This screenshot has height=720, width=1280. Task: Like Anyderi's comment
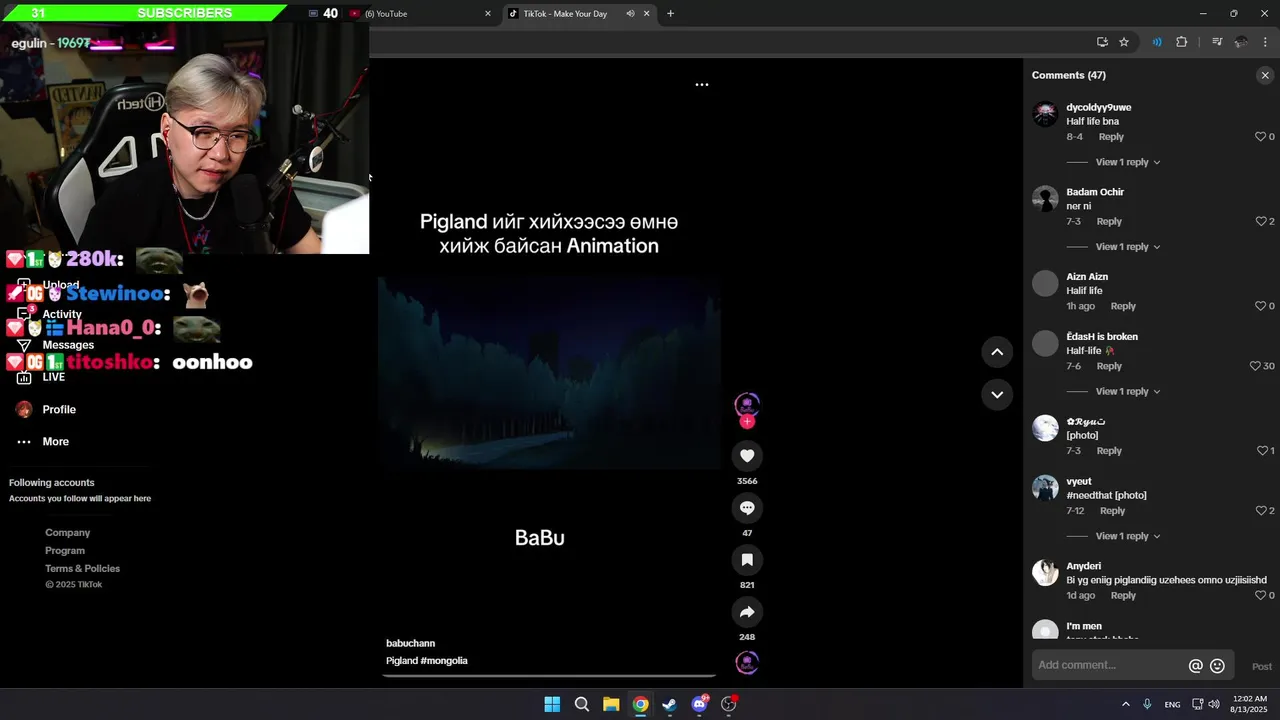click(1260, 595)
